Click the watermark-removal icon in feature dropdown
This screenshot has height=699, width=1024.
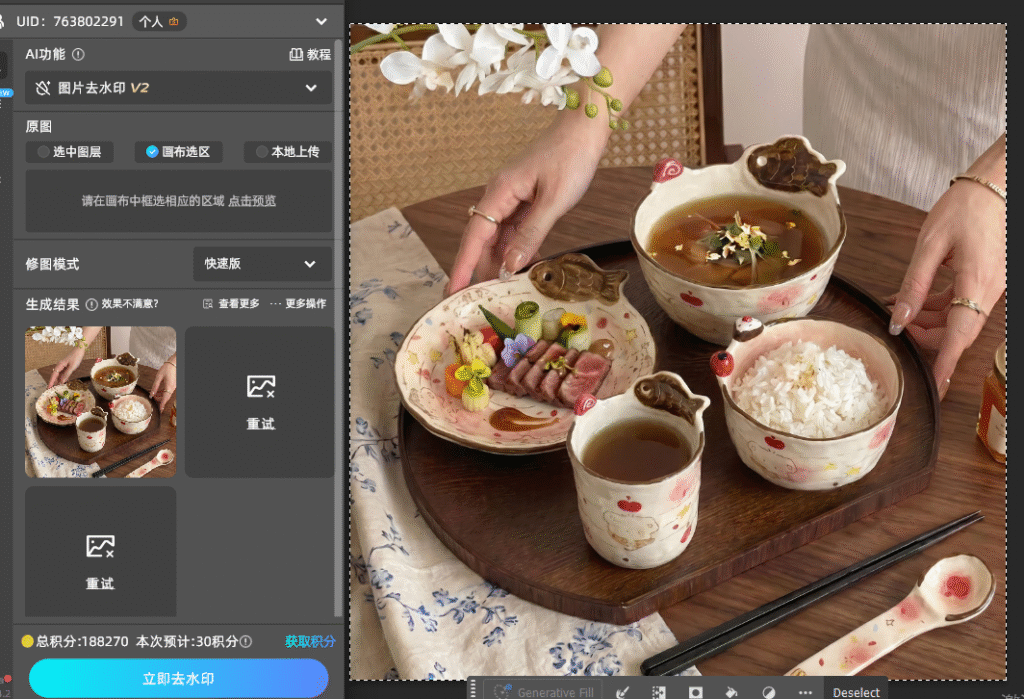point(43,88)
